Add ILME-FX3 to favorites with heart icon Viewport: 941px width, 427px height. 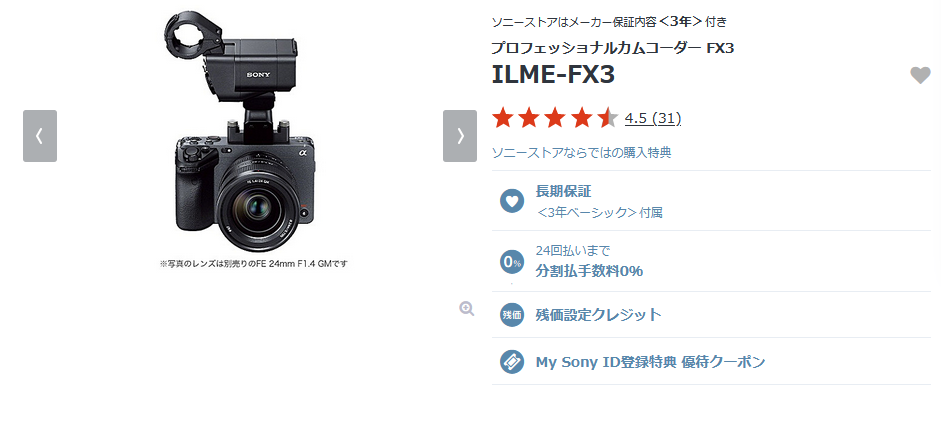(x=920, y=76)
